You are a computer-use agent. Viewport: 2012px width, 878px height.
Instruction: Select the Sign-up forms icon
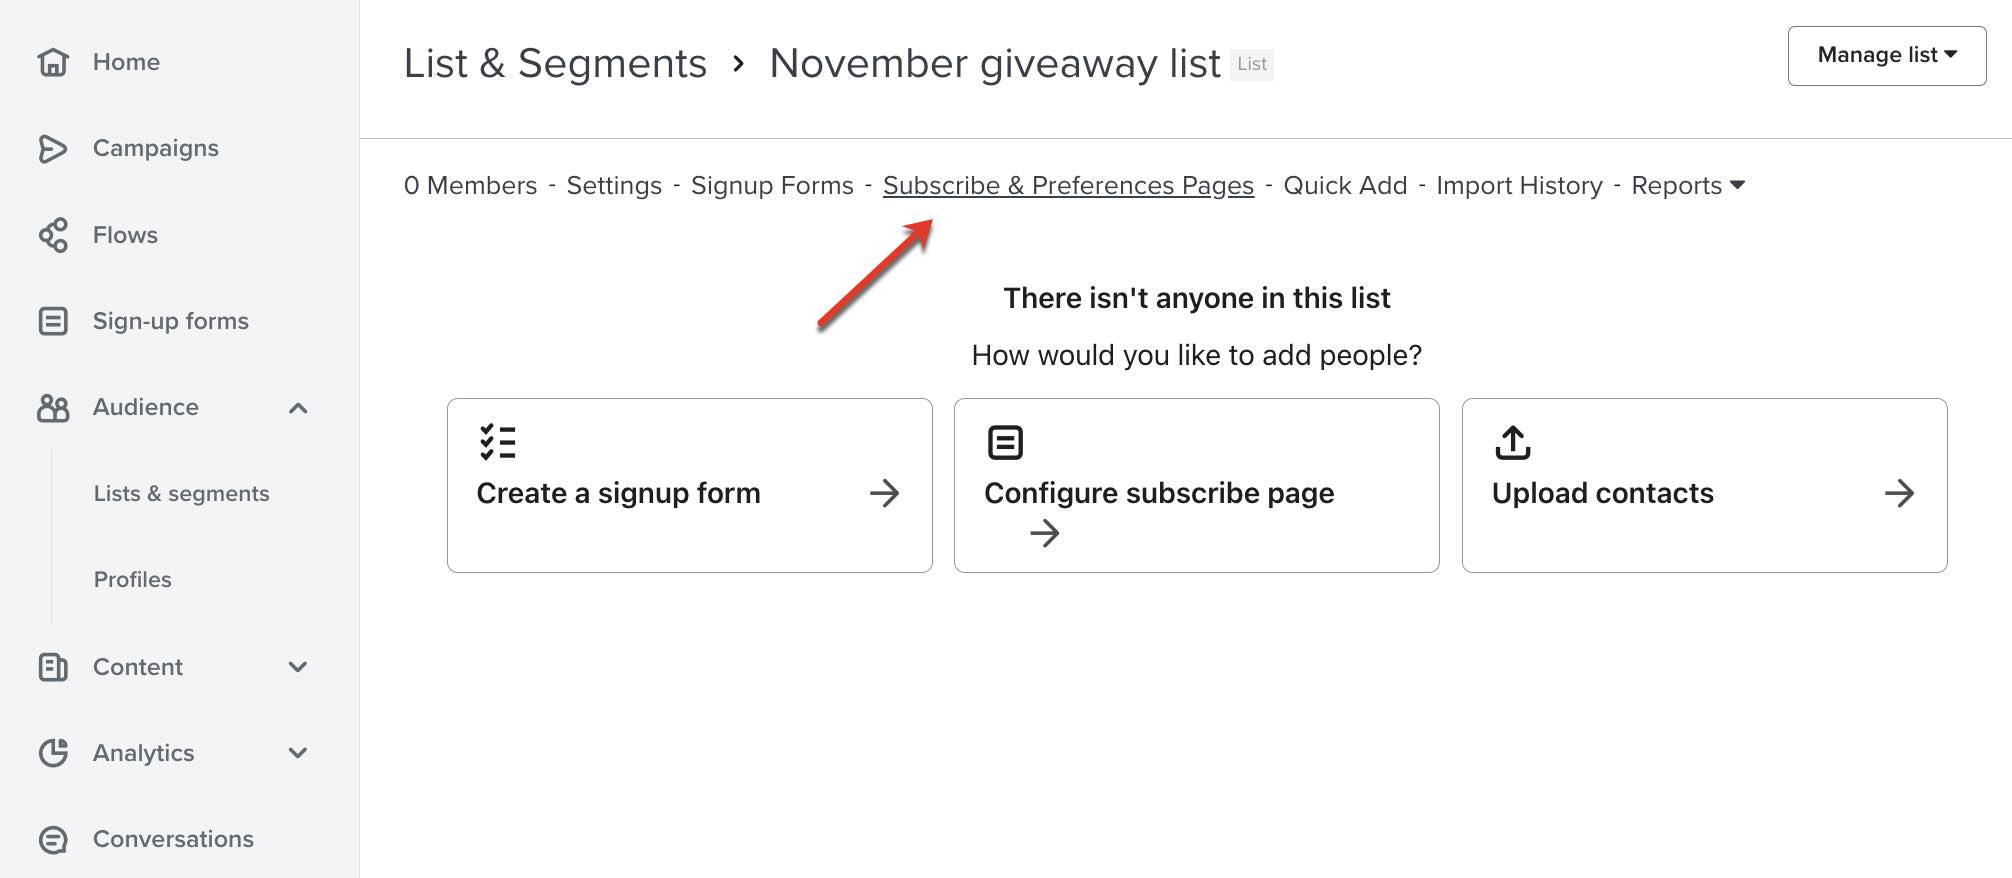[x=51, y=320]
